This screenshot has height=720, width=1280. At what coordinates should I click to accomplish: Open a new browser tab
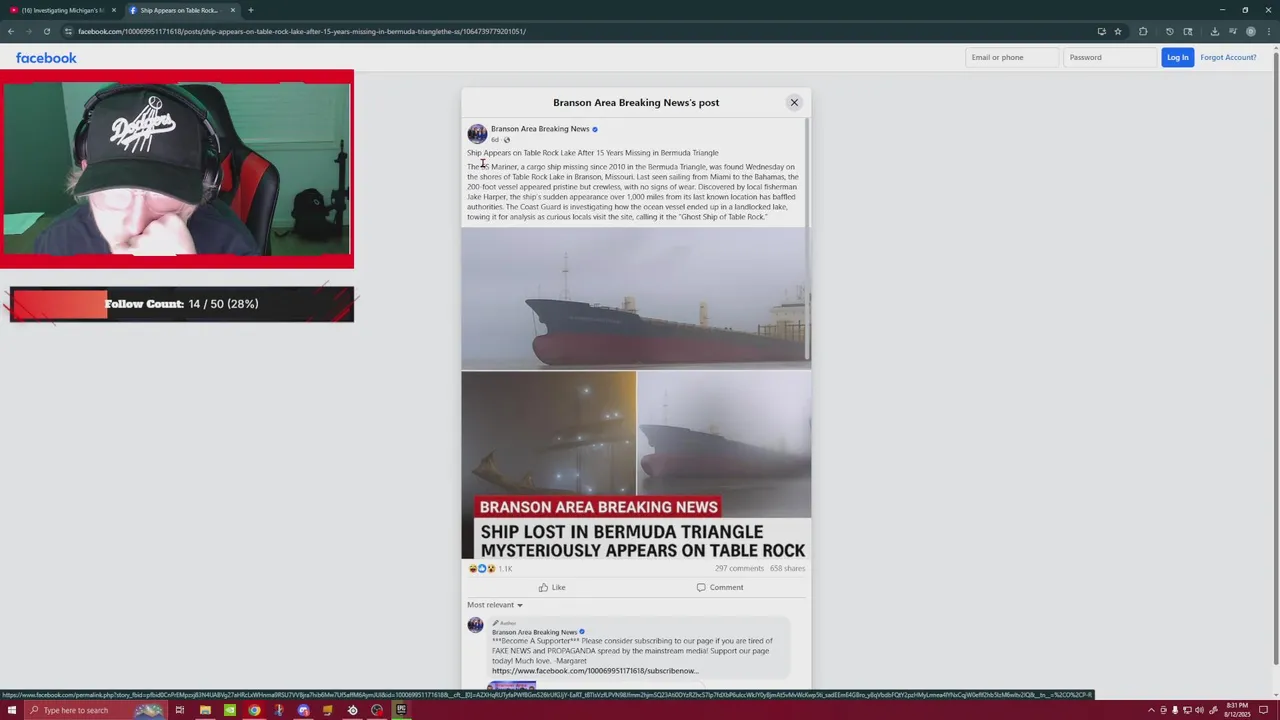tap(251, 10)
